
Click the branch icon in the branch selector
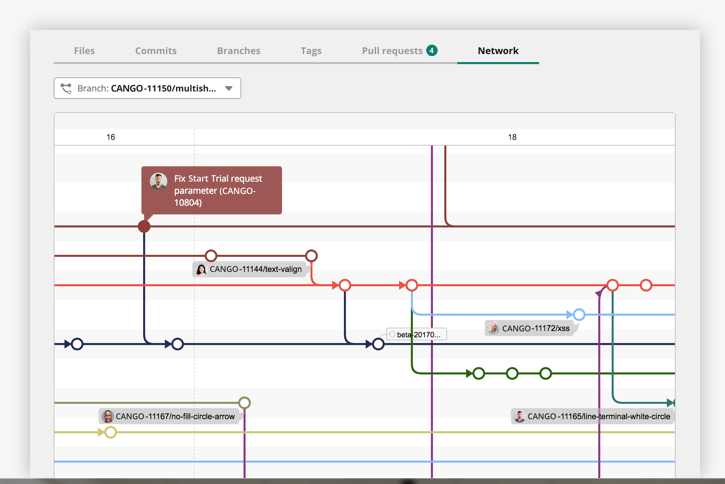66,88
